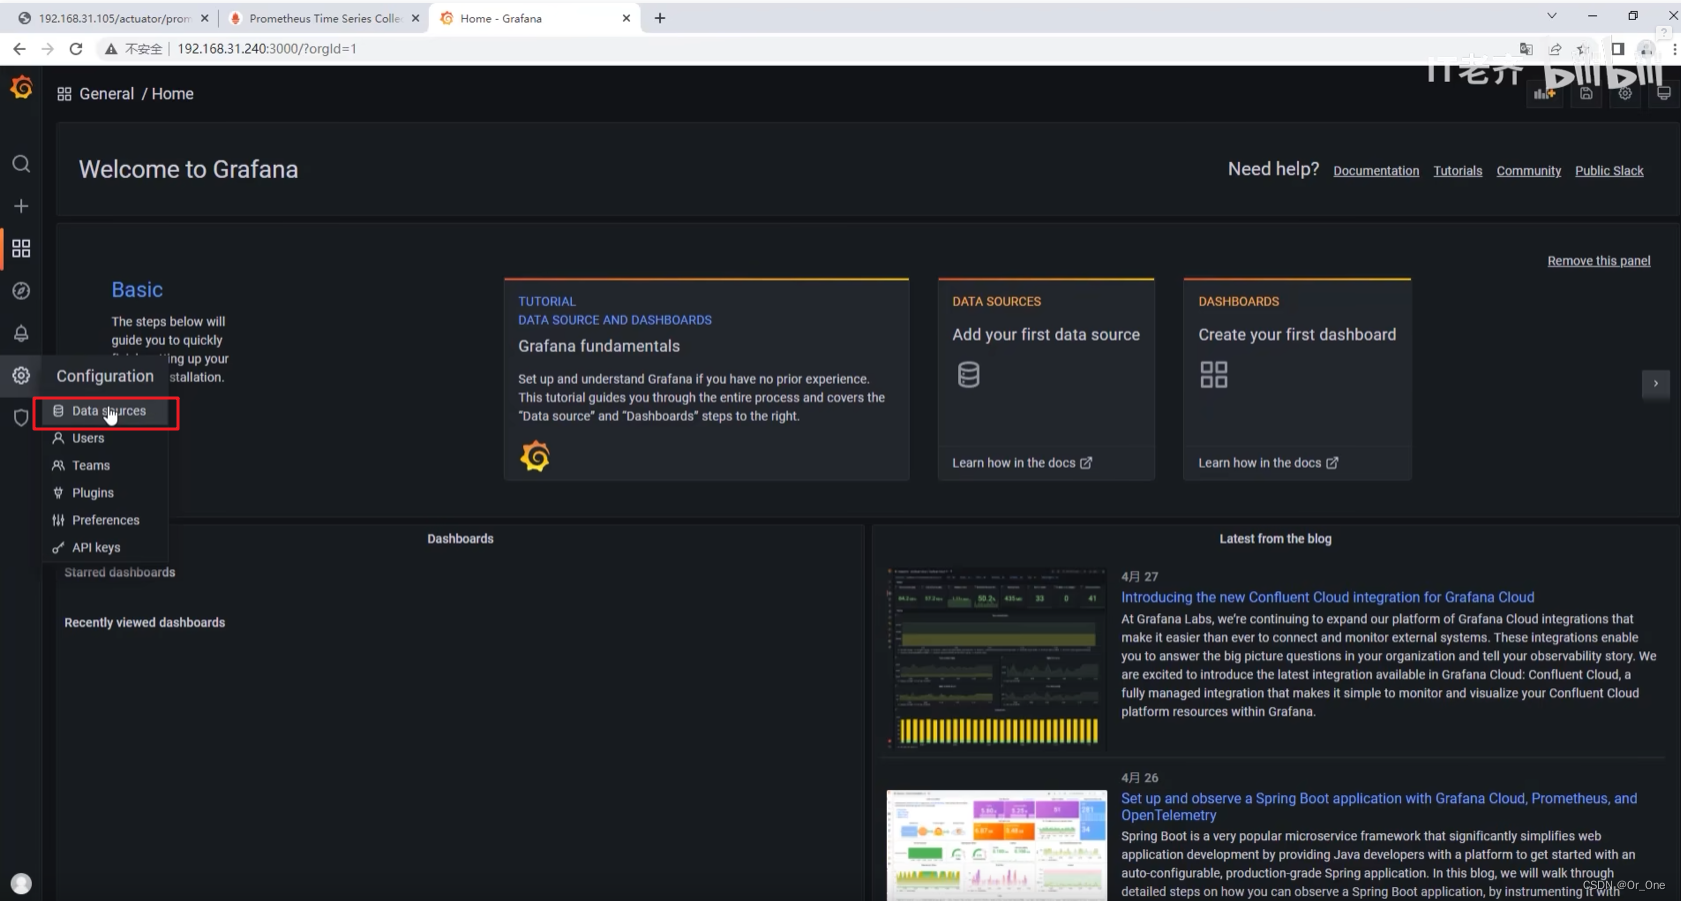Open the Confluent Cloud integration blog title
This screenshot has width=1681, height=901.
click(1327, 597)
